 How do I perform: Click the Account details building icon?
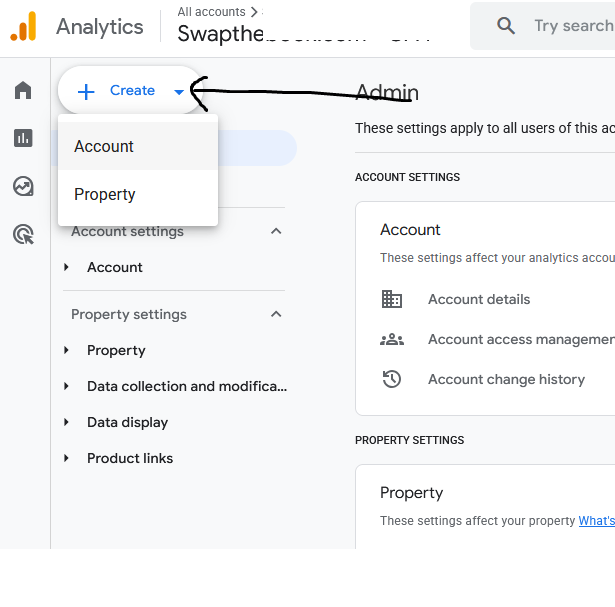tap(391, 299)
